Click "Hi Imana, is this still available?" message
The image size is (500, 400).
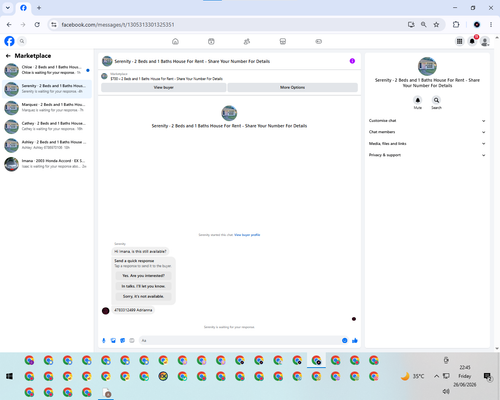click(140, 251)
